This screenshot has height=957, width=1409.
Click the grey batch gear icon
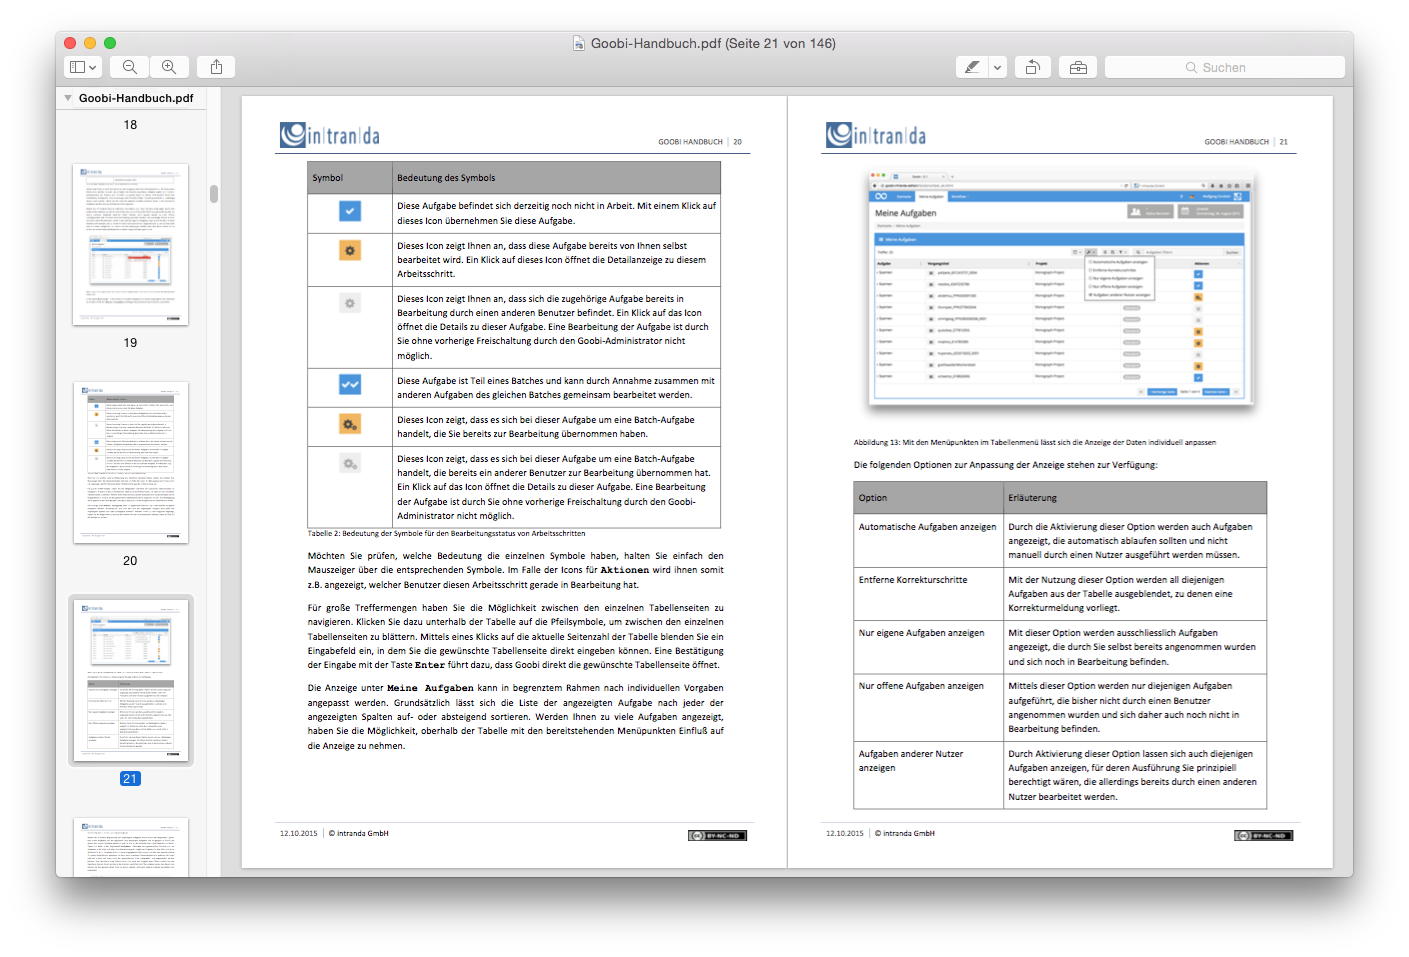pyautogui.click(x=350, y=464)
